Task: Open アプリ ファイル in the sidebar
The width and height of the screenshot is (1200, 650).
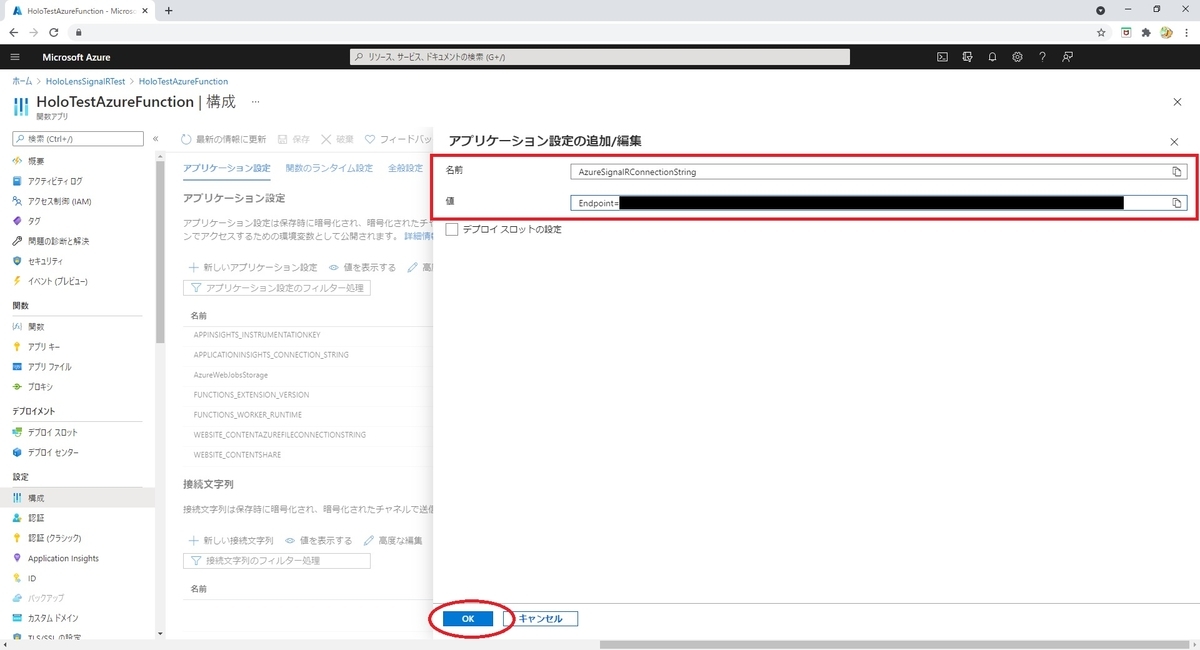Action: click(x=49, y=367)
